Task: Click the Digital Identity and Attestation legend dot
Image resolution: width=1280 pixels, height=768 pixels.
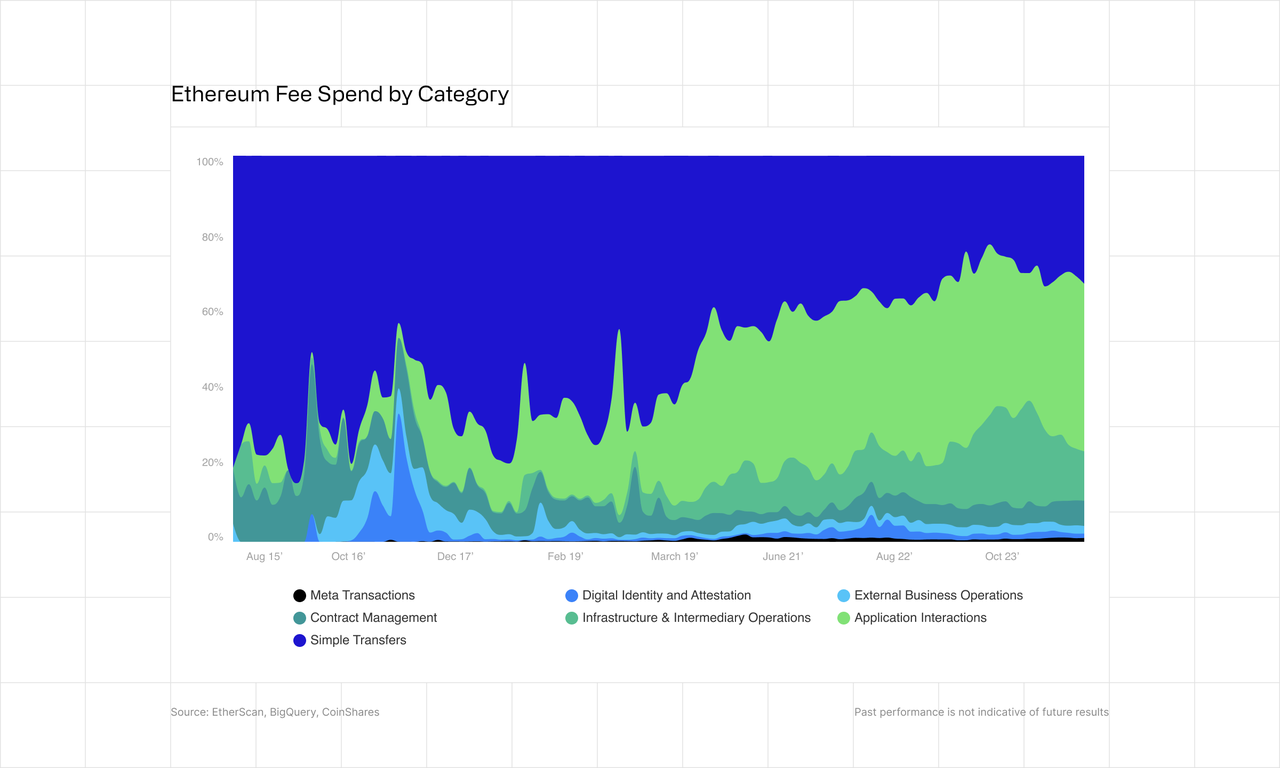Action: (x=571, y=596)
